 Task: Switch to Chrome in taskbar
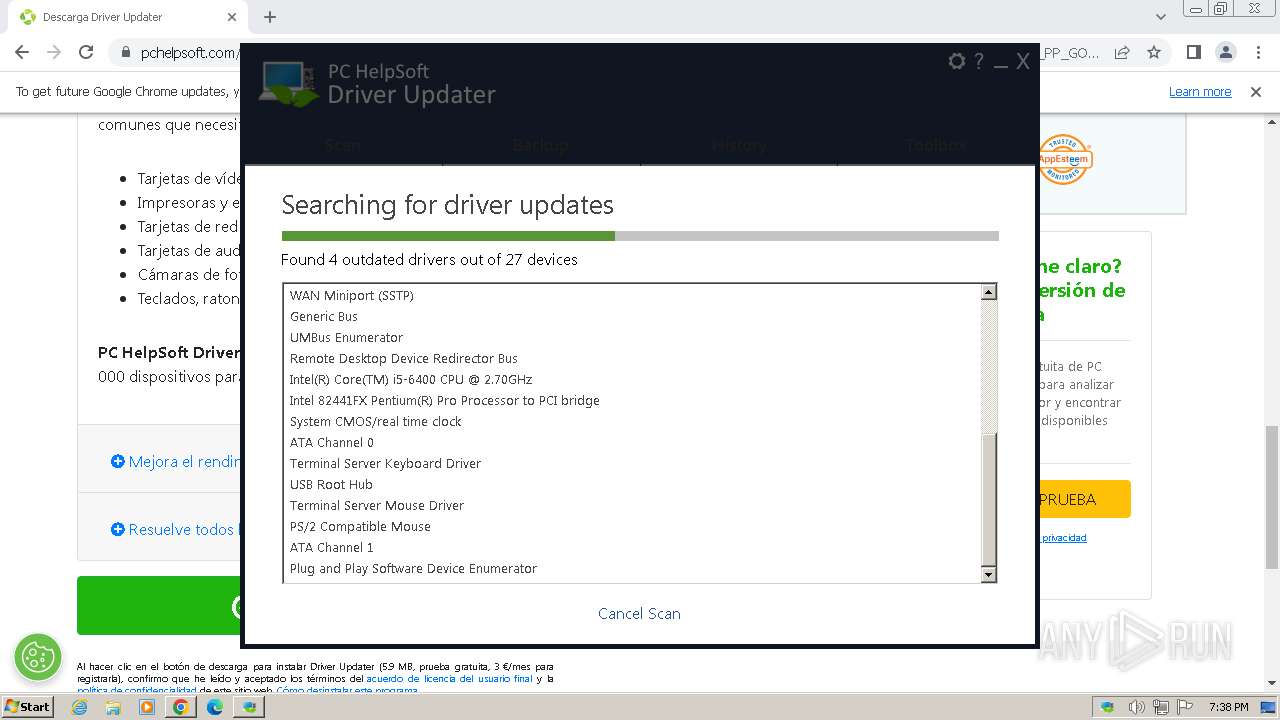pyautogui.click(x=181, y=707)
